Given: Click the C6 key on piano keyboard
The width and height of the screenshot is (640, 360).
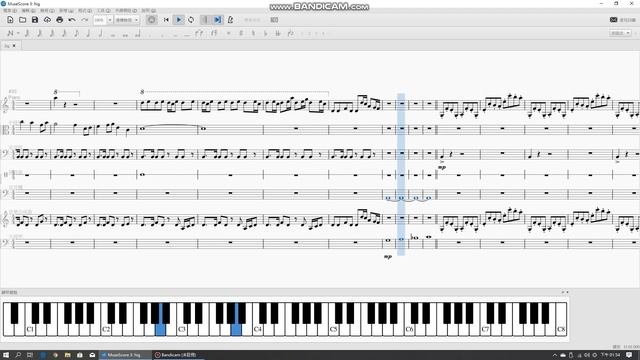Looking at the screenshot, I should pyautogui.click(x=409, y=329).
